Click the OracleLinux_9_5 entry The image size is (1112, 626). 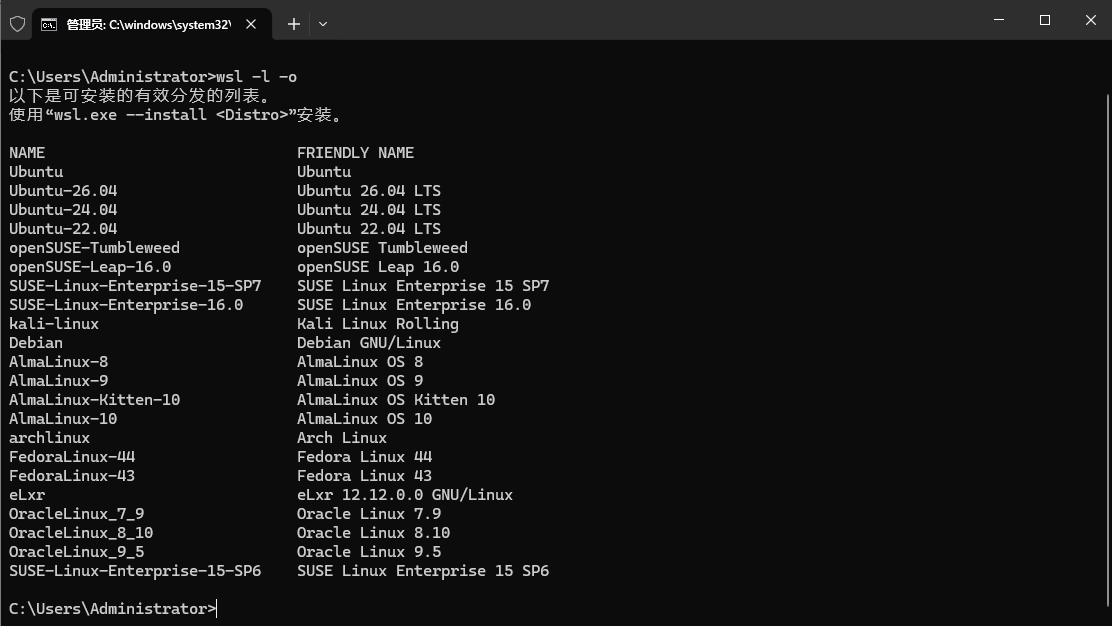click(x=77, y=552)
